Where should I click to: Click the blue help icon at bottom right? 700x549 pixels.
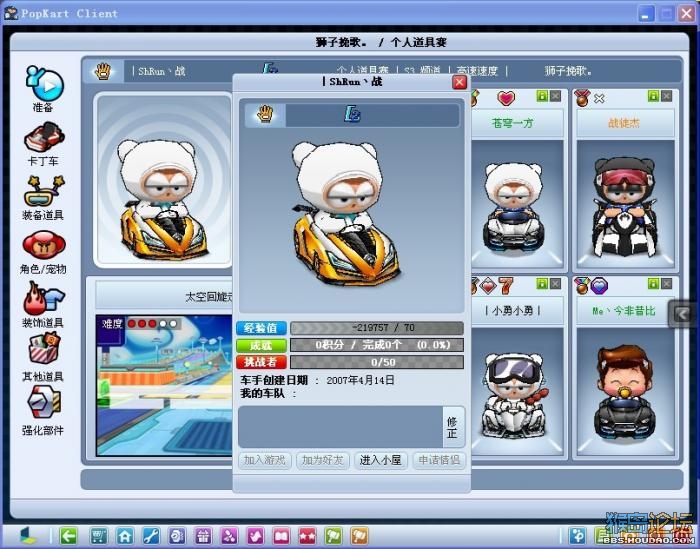[577, 535]
